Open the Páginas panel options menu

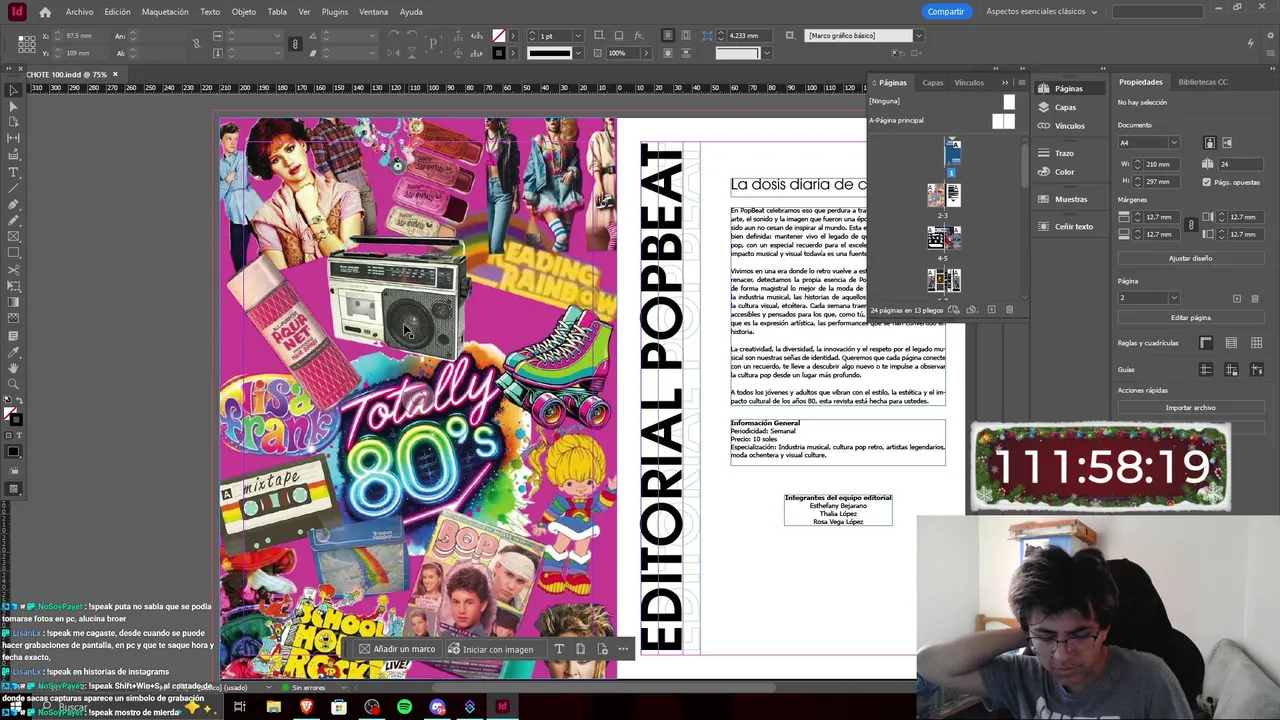coord(1021,83)
